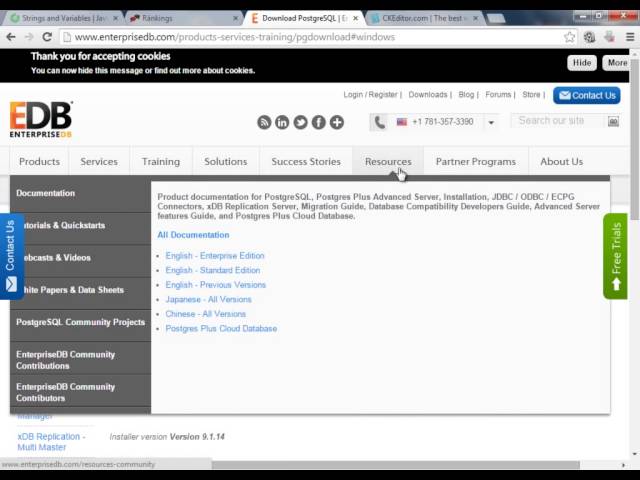Open the Facebook social icon
This screenshot has height=480, width=640.
tap(318, 122)
